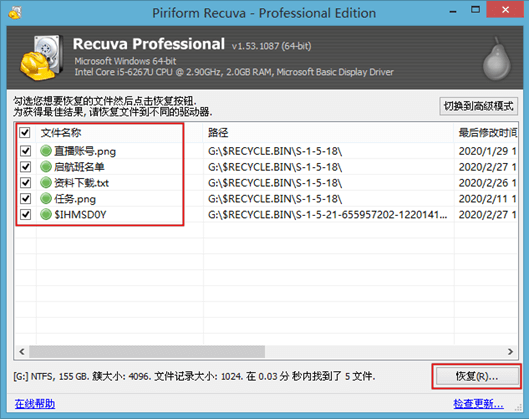Uncheck the 直播账号.png checkbox
Image resolution: width=529 pixels, height=419 pixels.
pyautogui.click(x=26, y=151)
